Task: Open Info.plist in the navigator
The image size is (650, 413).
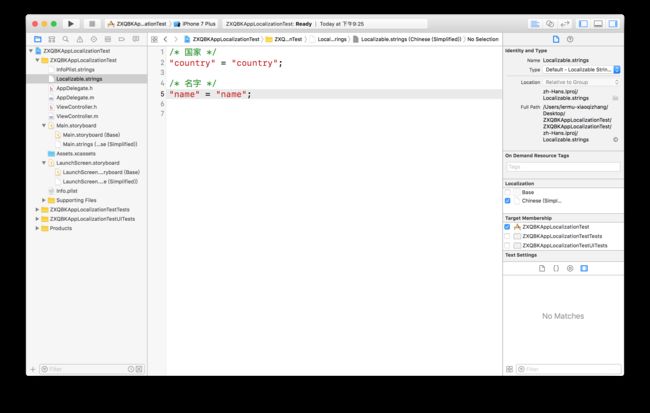Action: pyautogui.click(x=67, y=191)
